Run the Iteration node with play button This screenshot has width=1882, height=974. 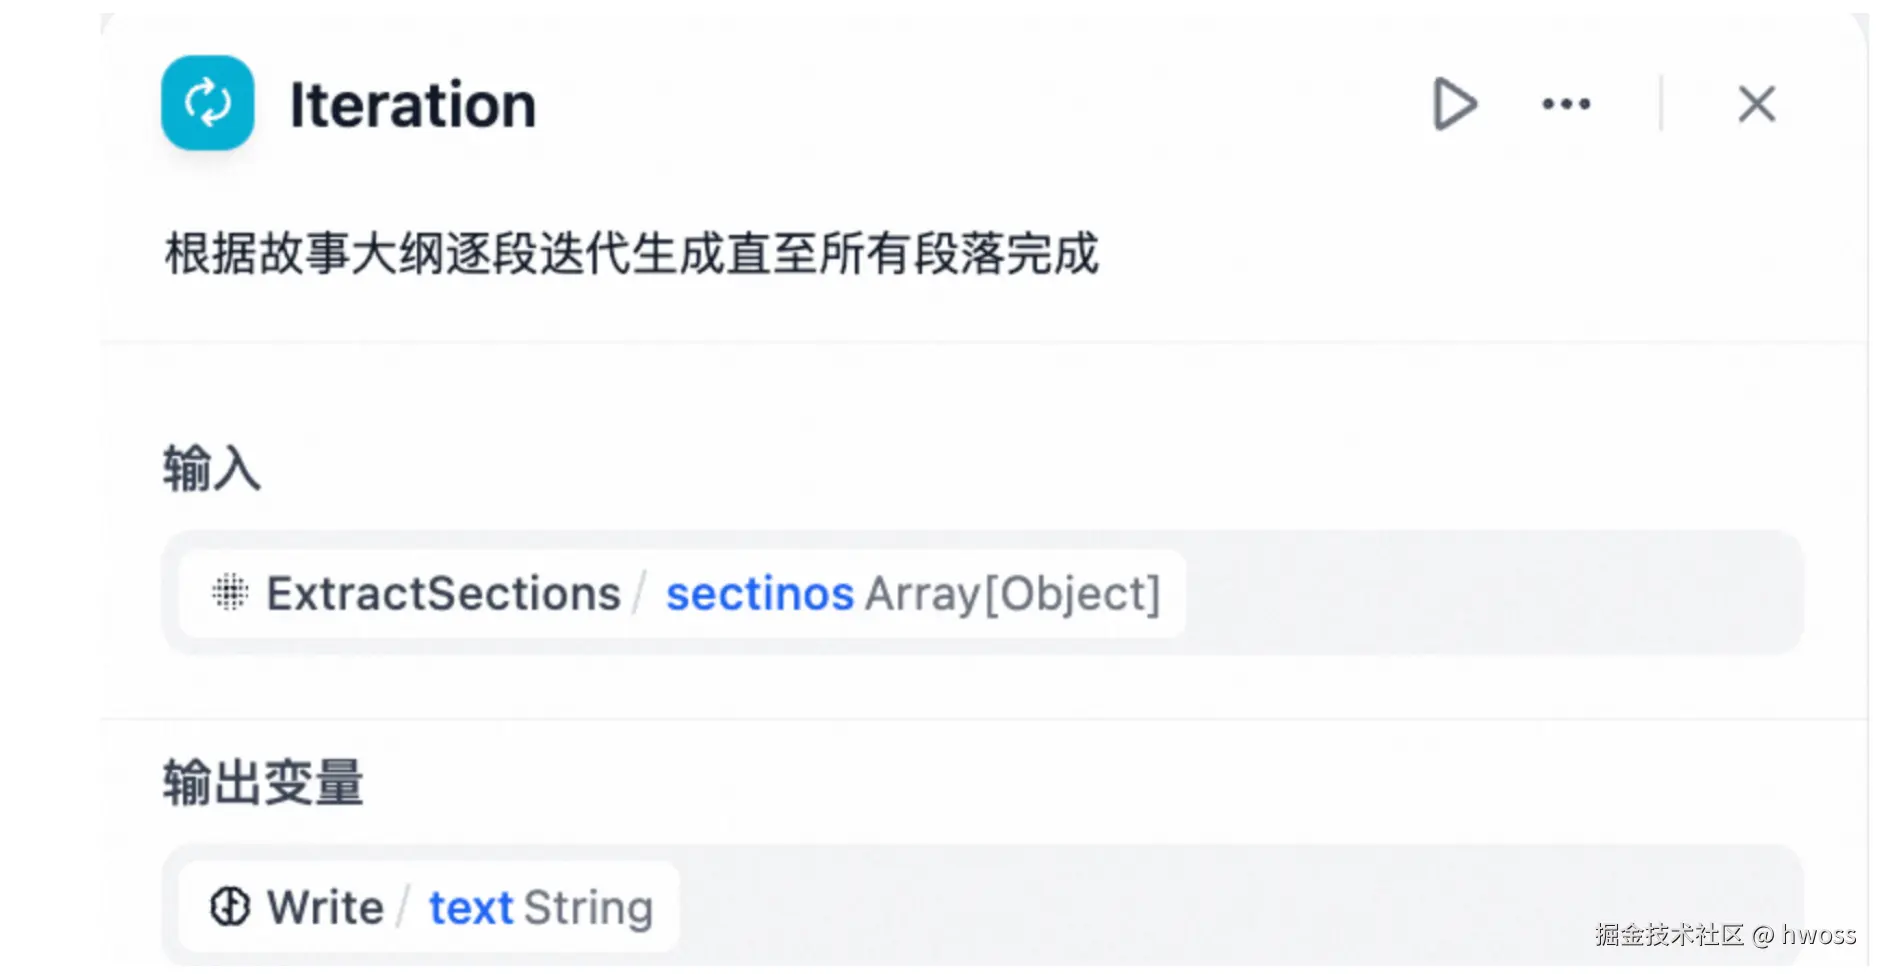[1454, 104]
